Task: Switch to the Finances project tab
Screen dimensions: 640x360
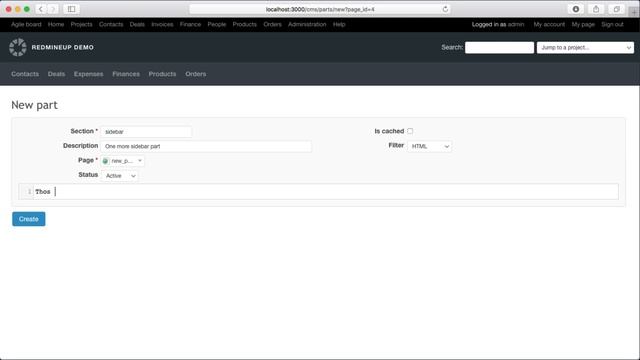Action: pyautogui.click(x=126, y=74)
